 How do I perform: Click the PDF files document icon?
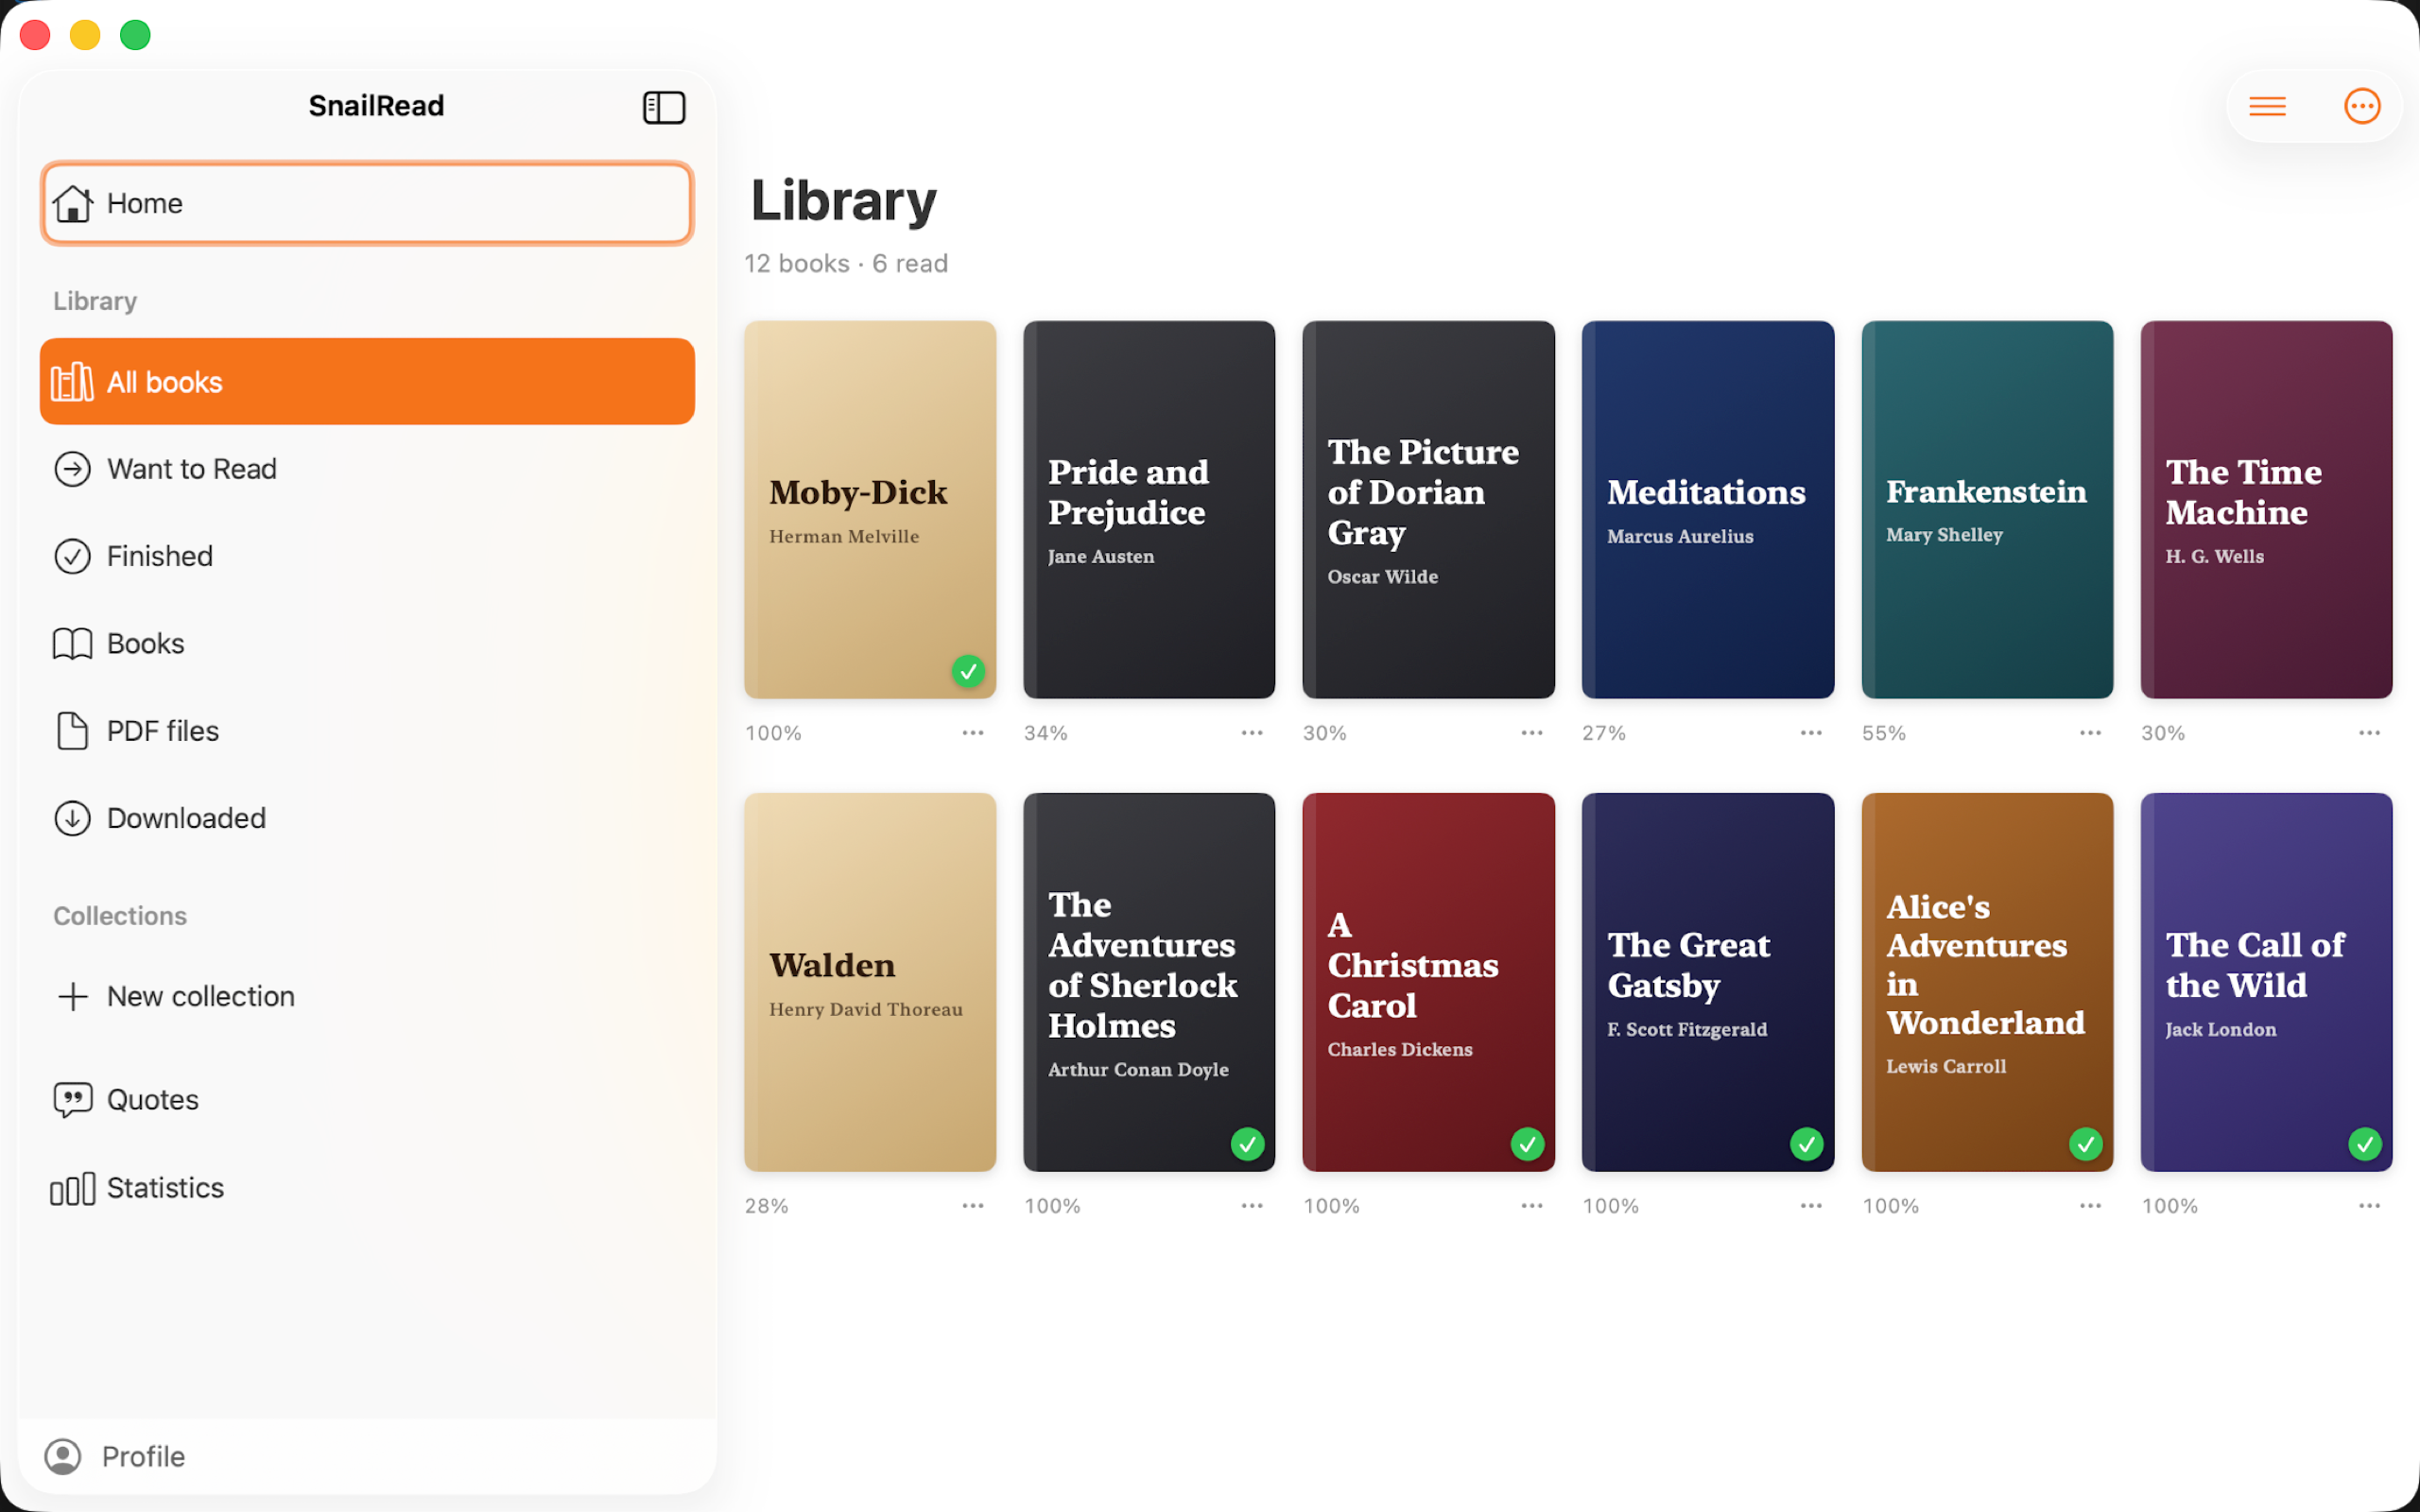click(72, 731)
